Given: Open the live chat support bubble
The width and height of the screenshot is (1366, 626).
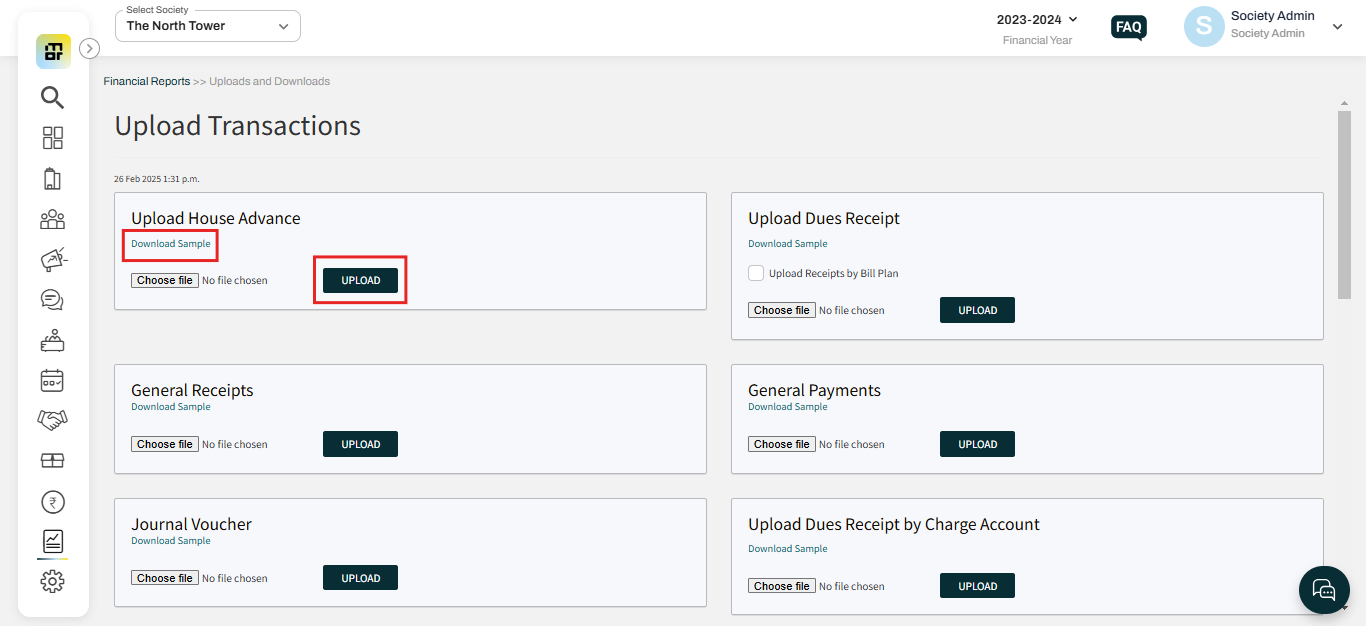Looking at the screenshot, I should coord(1324,590).
